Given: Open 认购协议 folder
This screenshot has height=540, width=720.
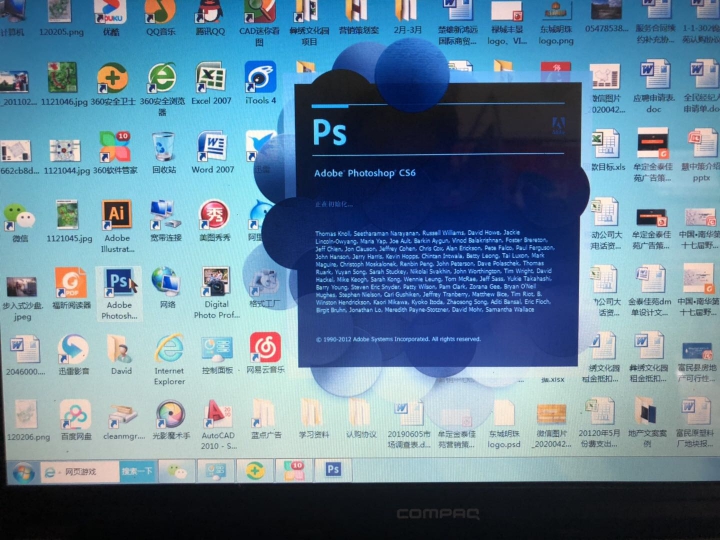Looking at the screenshot, I should click(x=361, y=418).
